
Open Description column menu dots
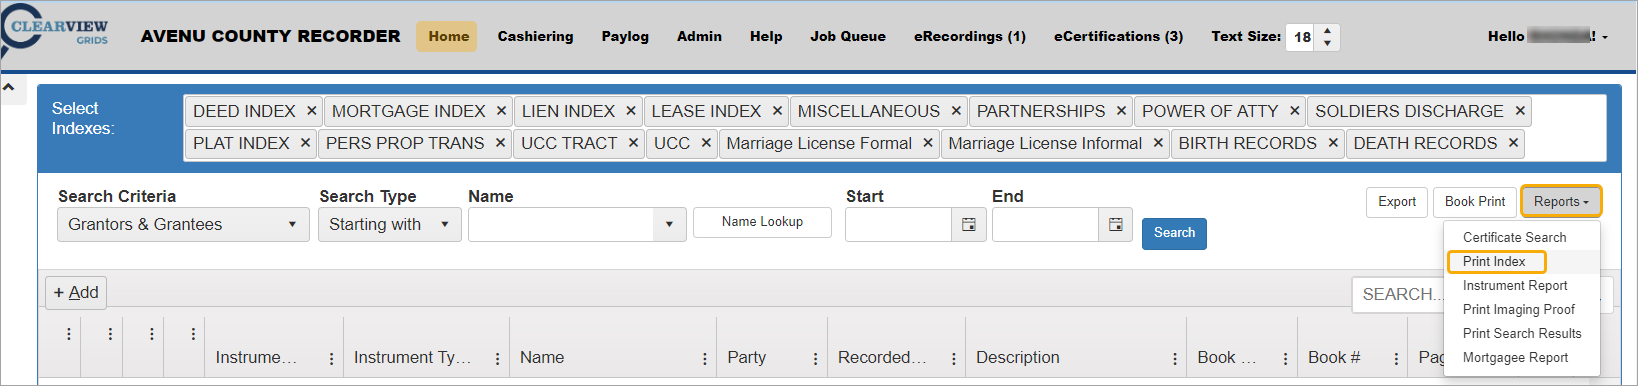pyautogui.click(x=1174, y=358)
